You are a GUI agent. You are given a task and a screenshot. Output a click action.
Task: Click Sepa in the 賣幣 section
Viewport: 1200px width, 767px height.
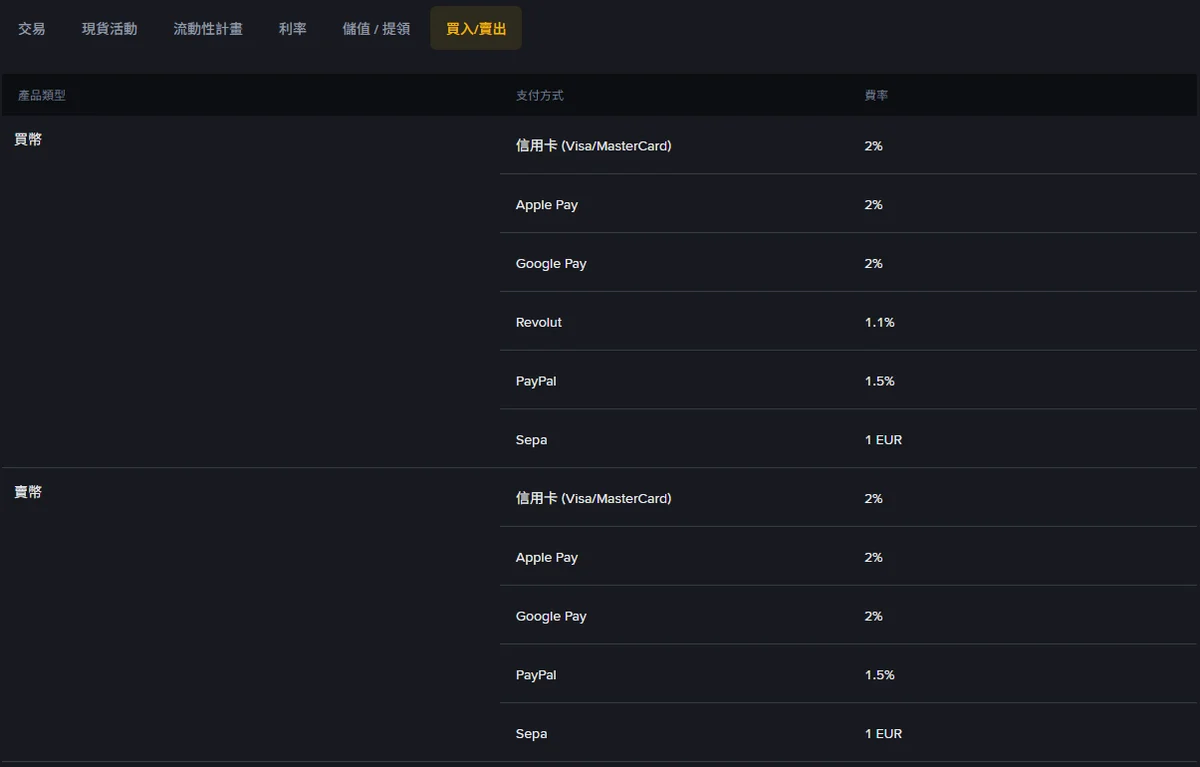(x=531, y=734)
